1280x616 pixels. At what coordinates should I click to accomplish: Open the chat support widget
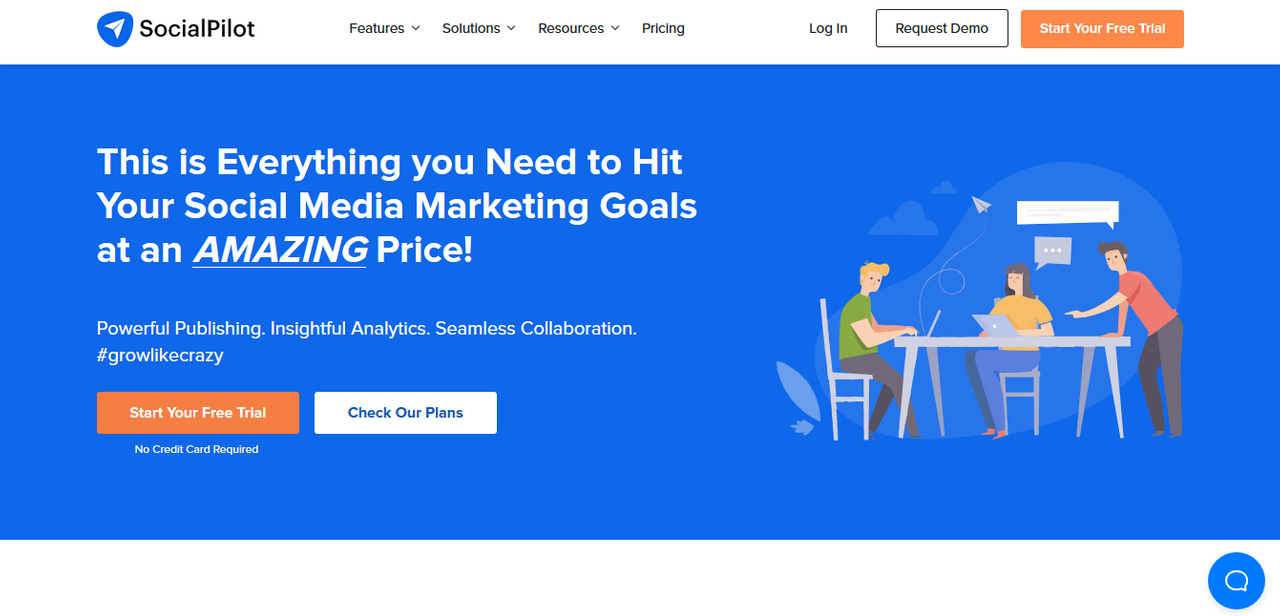pos(1236,580)
